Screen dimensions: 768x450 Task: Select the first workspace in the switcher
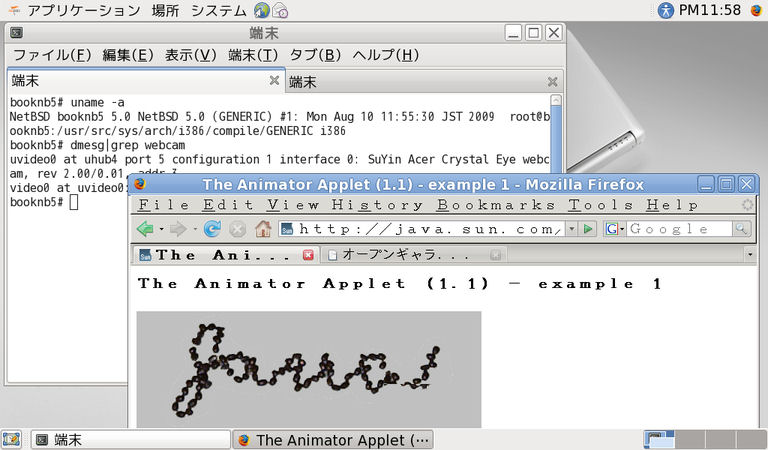click(x=659, y=440)
